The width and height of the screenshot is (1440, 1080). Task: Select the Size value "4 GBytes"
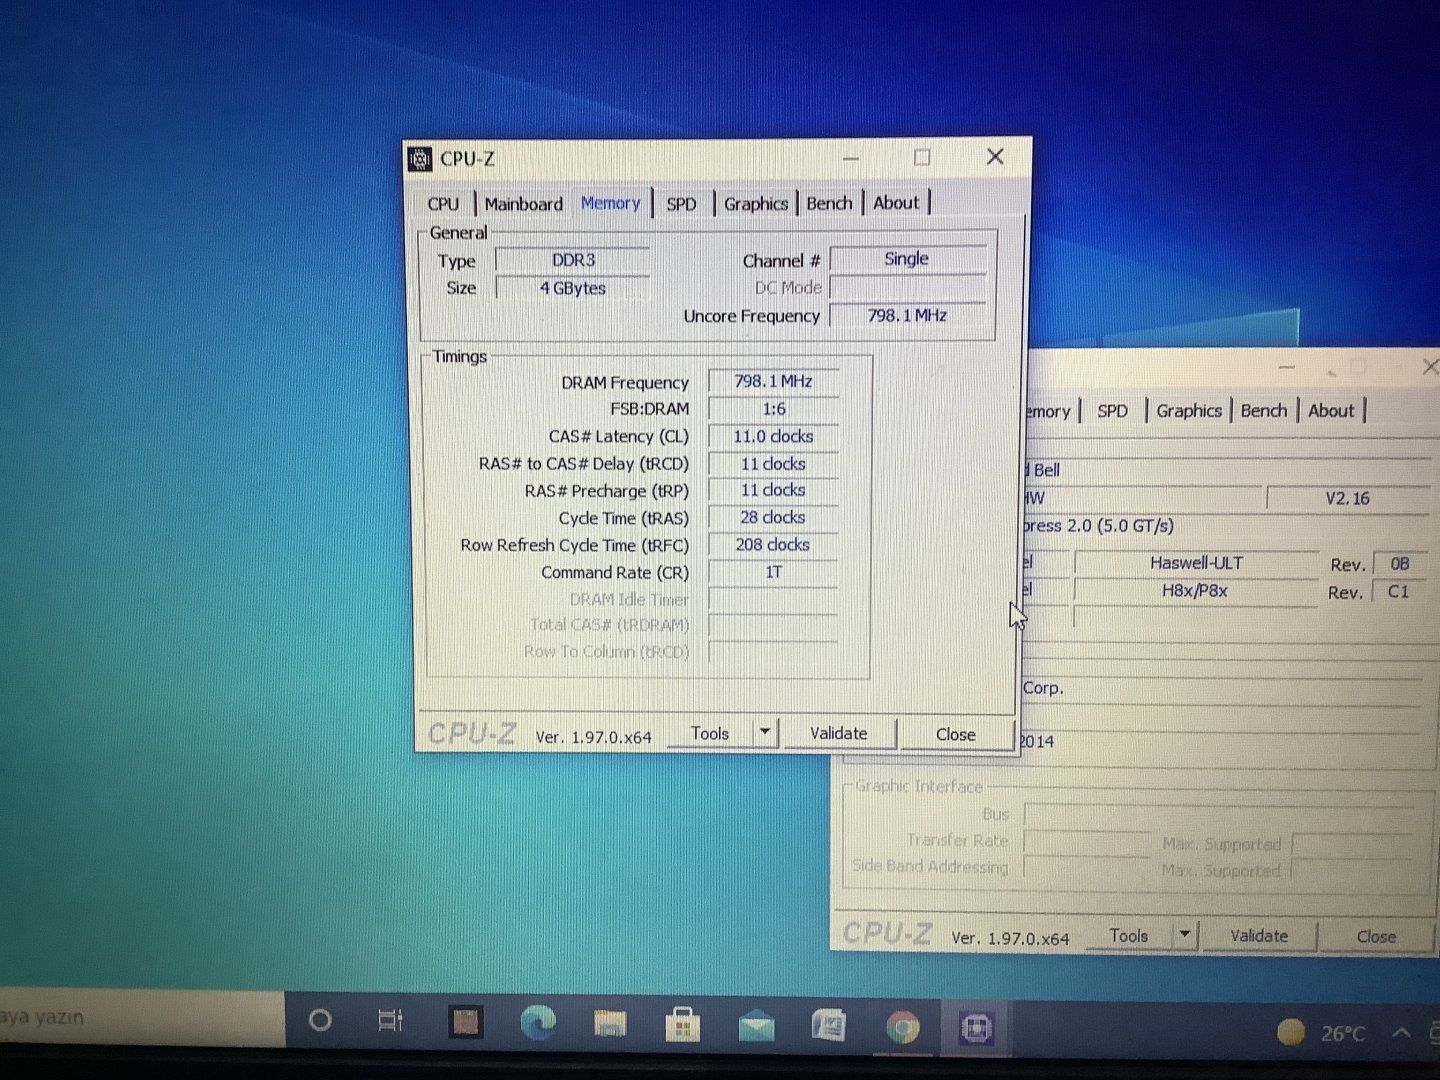point(573,288)
